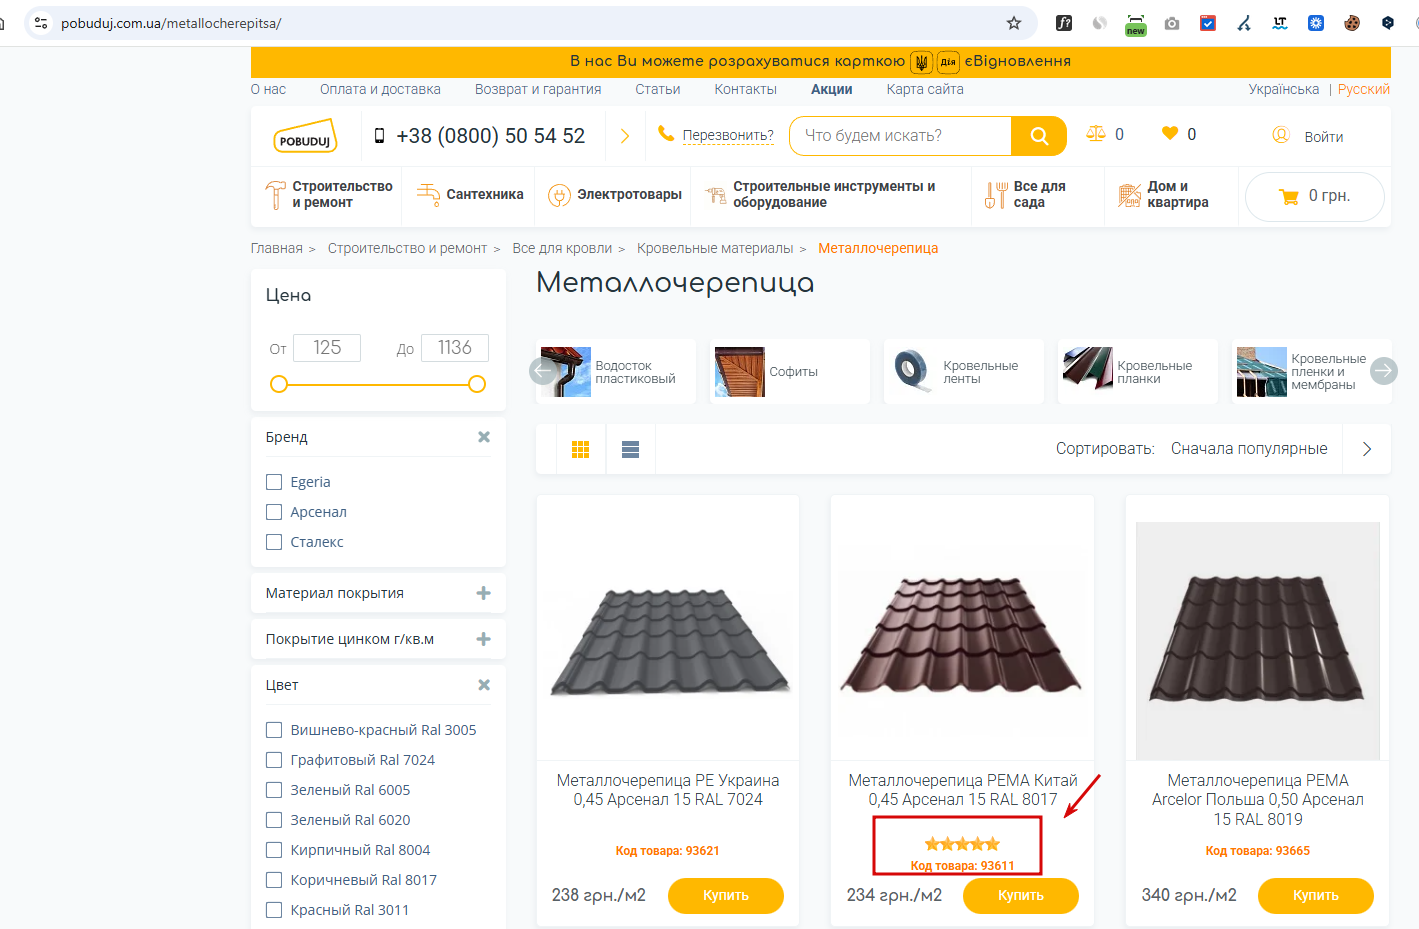The width and height of the screenshot is (1419, 929).
Task: Click the От price input field
Action: pyautogui.click(x=327, y=347)
